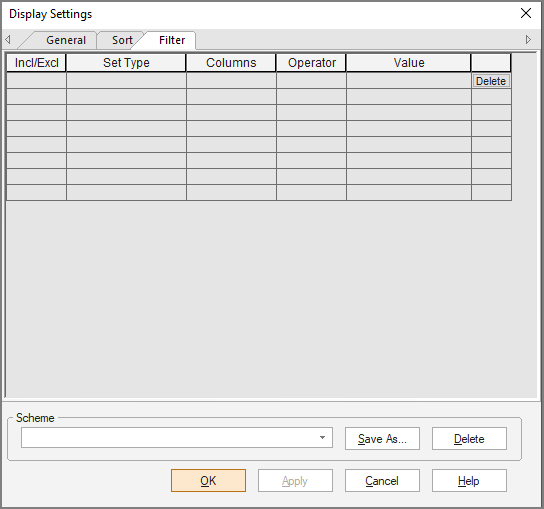Click the Set Type column header
Screen dimensions: 544x509
(126, 63)
